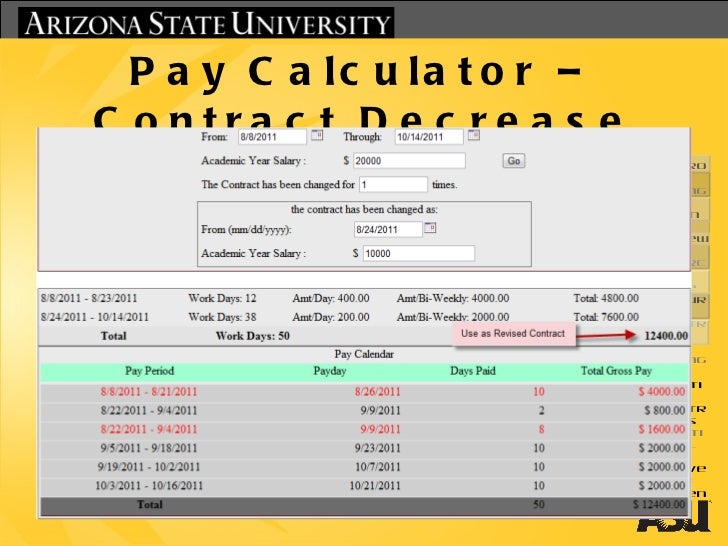Select the '9/19/2011 - 10/2/2011' pay period
The width and height of the screenshot is (728, 546).
tap(149, 467)
